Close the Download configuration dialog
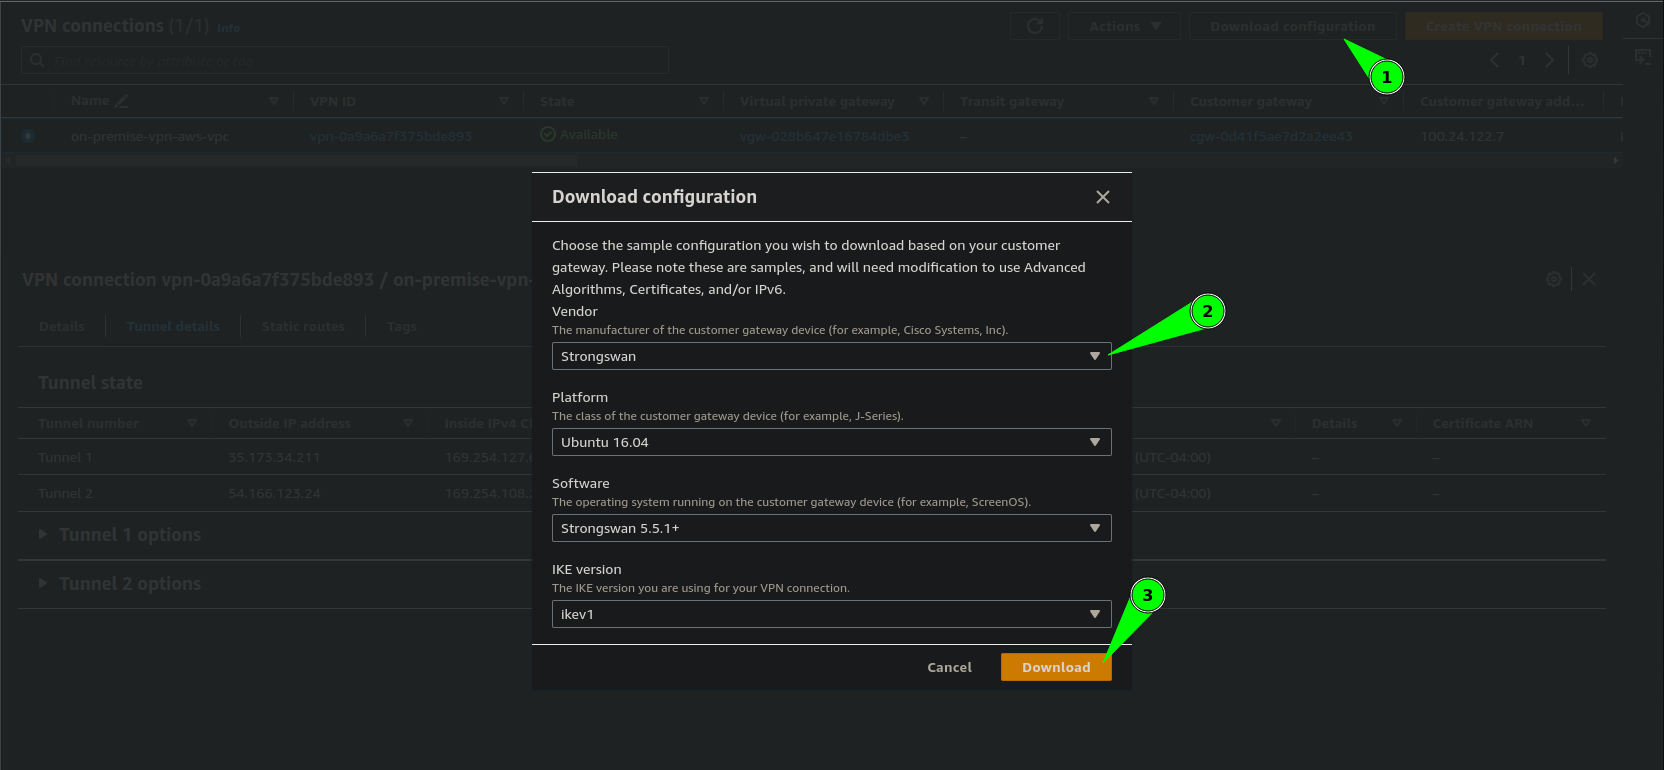The image size is (1664, 770). pos(1102,197)
